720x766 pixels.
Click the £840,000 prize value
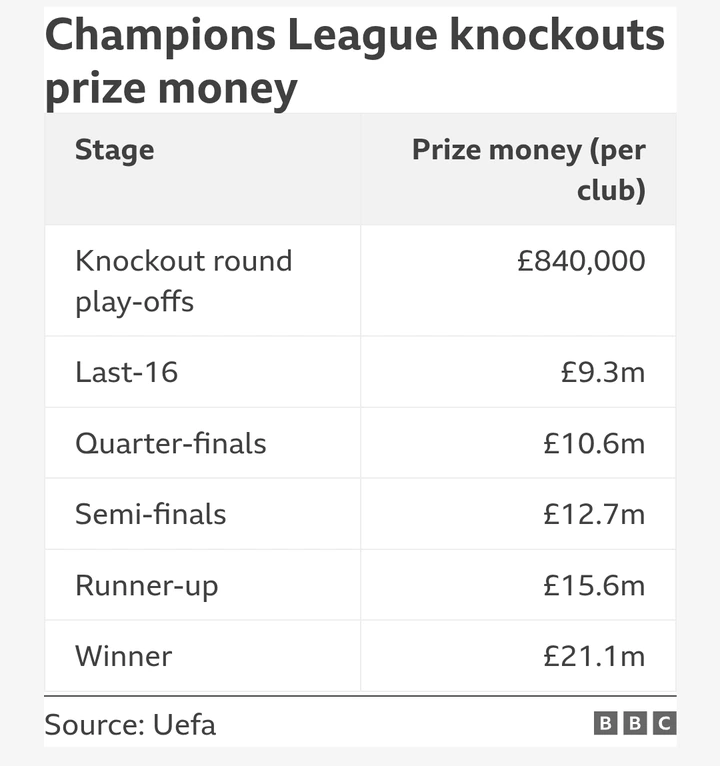coord(581,260)
